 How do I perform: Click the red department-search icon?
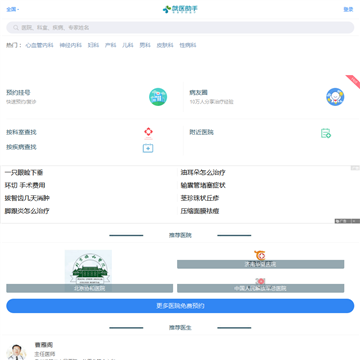(148, 133)
